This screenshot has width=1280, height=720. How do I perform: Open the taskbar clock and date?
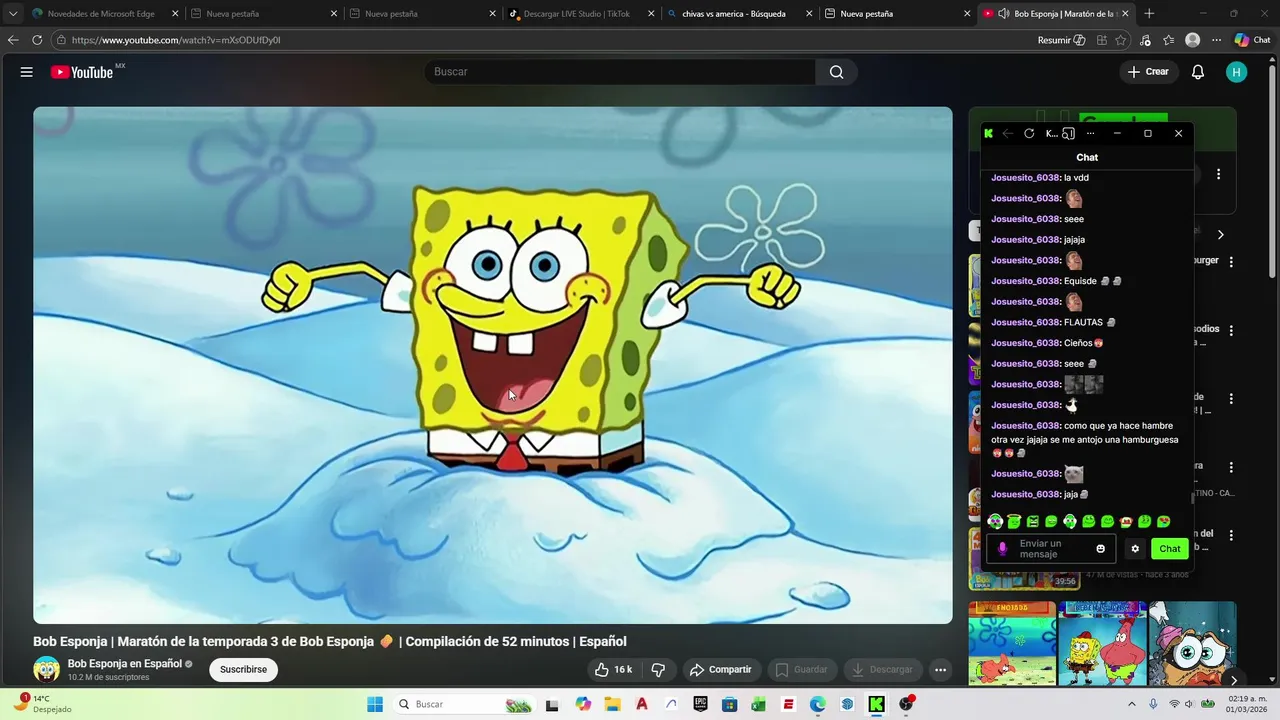(x=1247, y=704)
